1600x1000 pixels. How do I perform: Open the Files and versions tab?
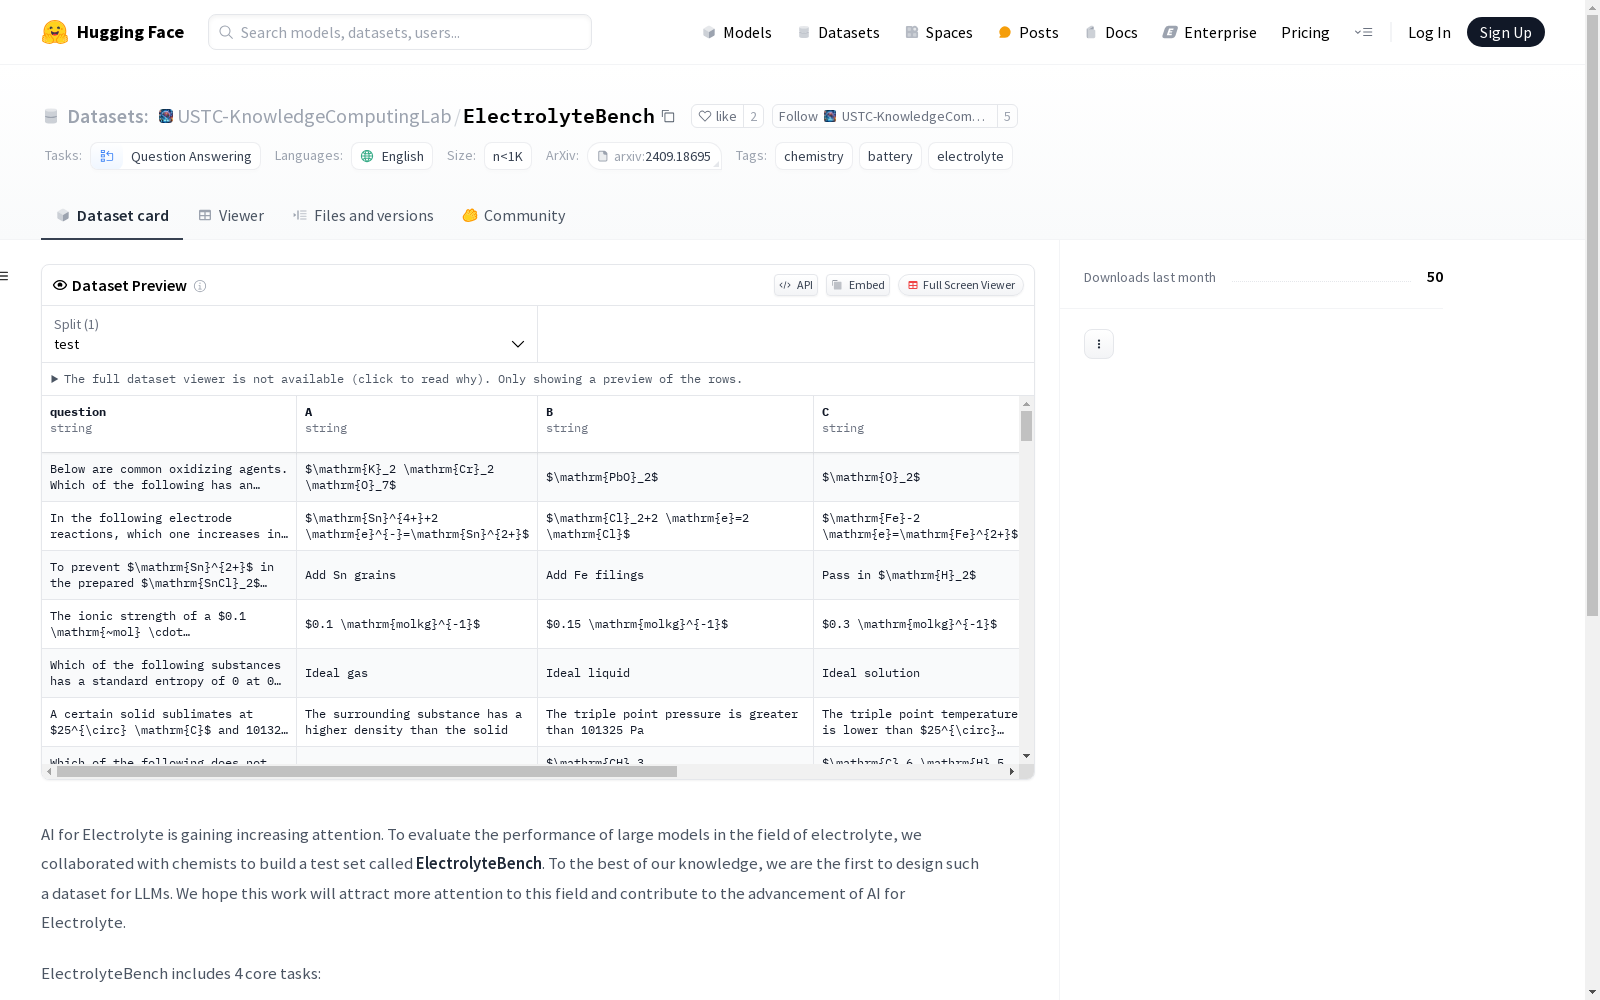pos(363,216)
